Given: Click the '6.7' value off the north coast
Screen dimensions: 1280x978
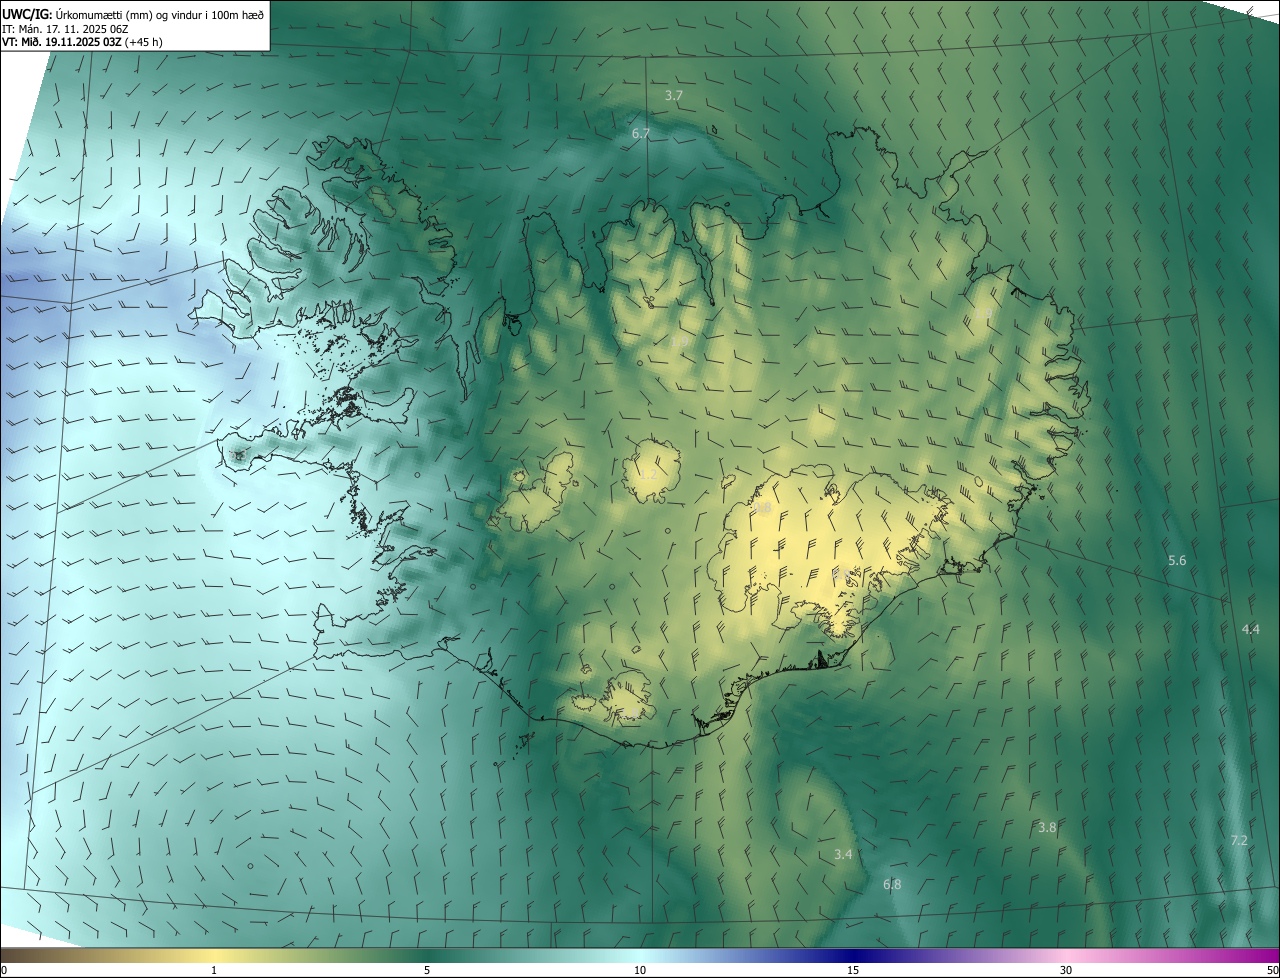Looking at the screenshot, I should click(x=641, y=133).
